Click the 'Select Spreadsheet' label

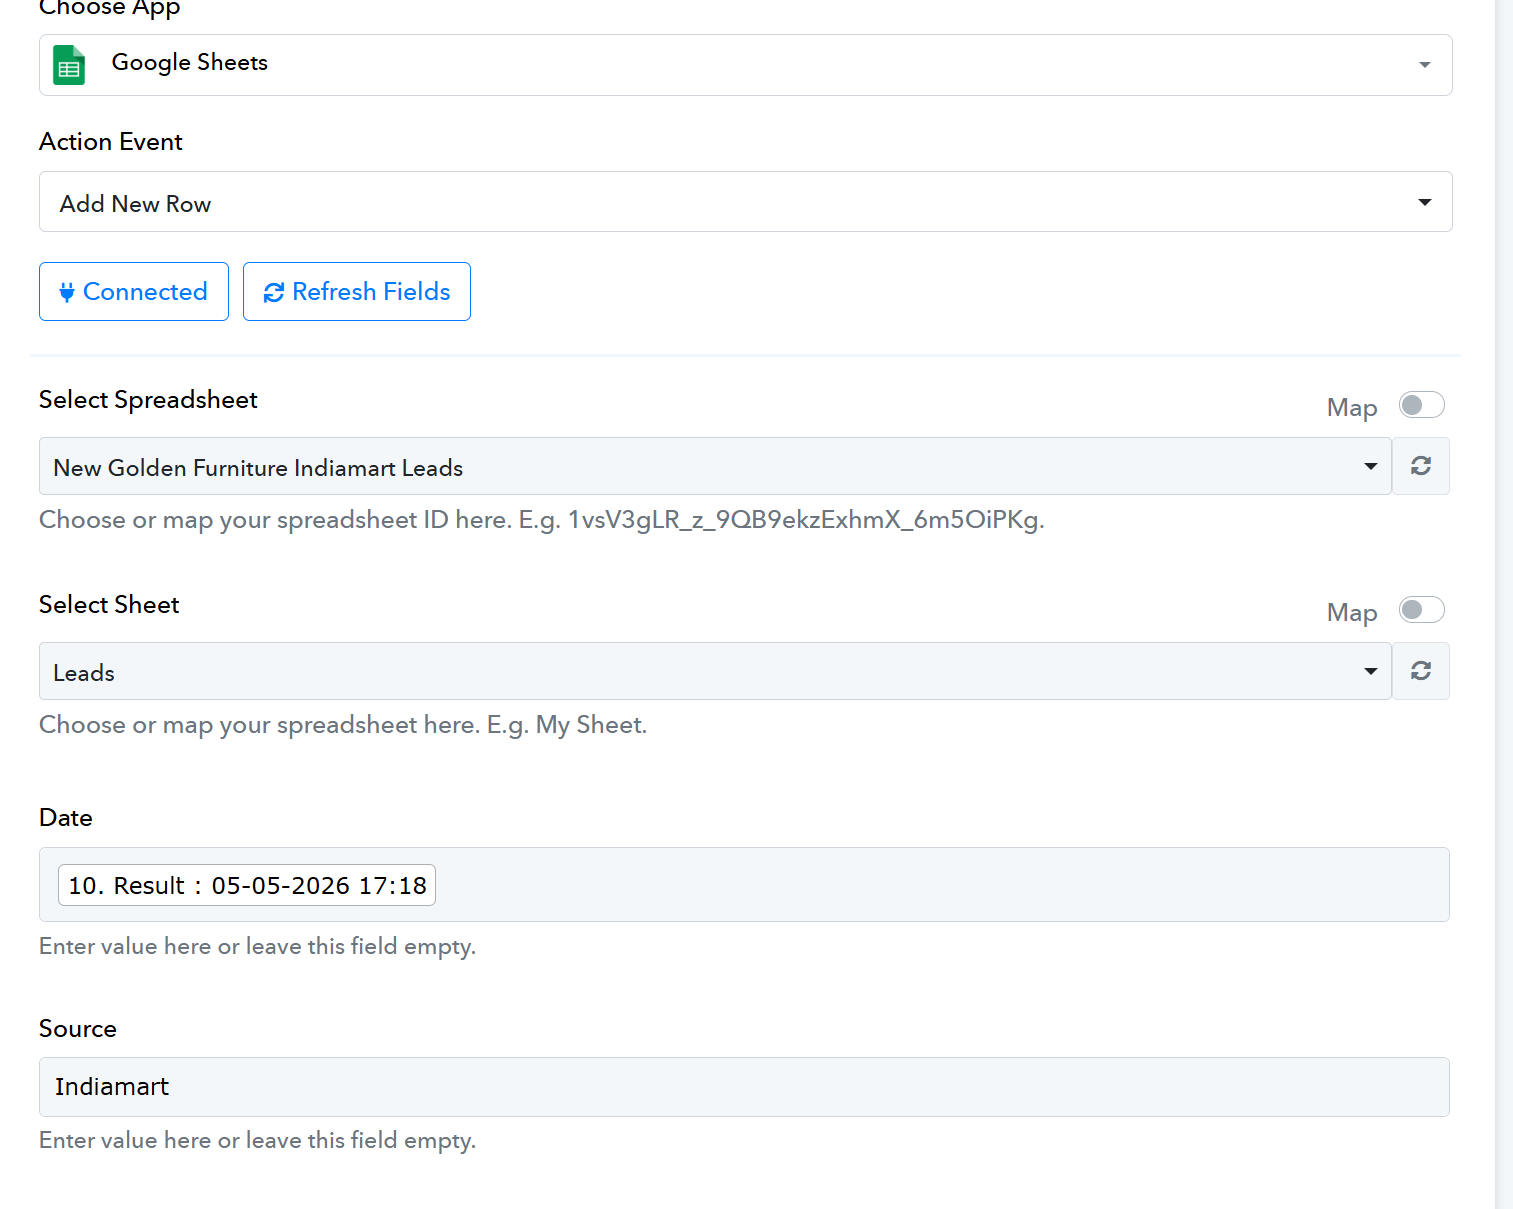click(x=148, y=400)
